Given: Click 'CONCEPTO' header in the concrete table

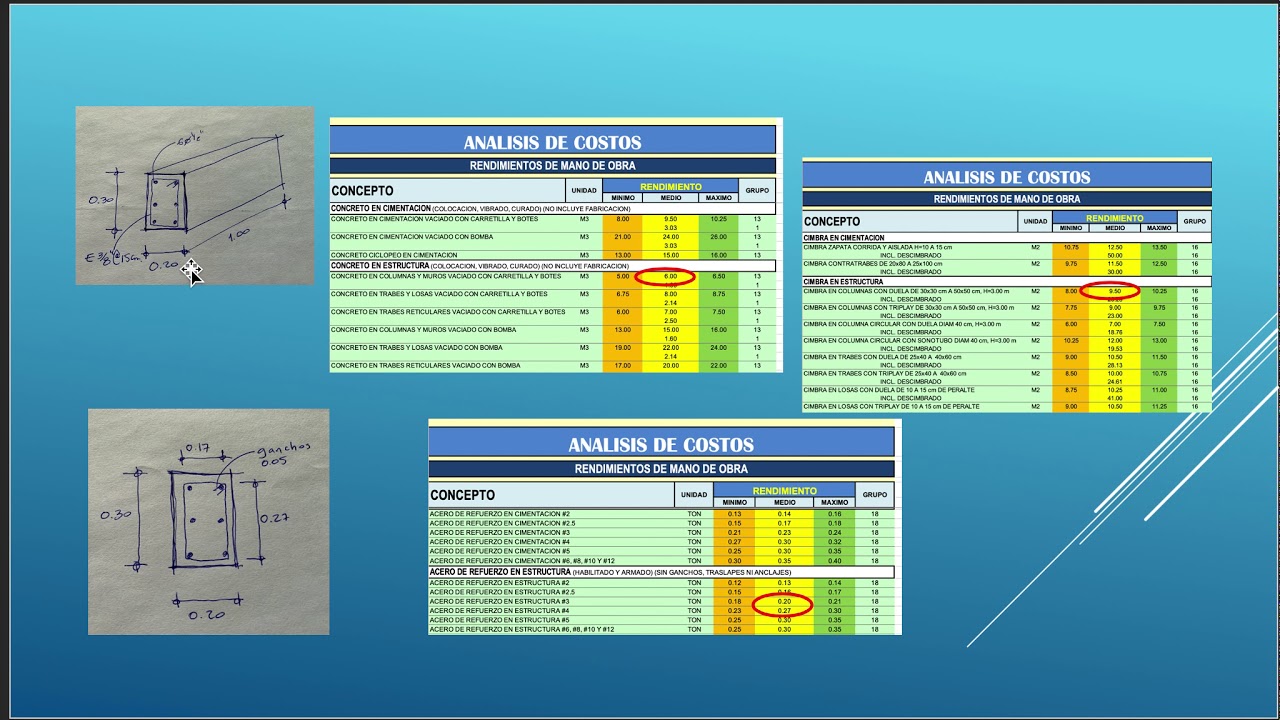Looking at the screenshot, I should (x=362, y=190).
